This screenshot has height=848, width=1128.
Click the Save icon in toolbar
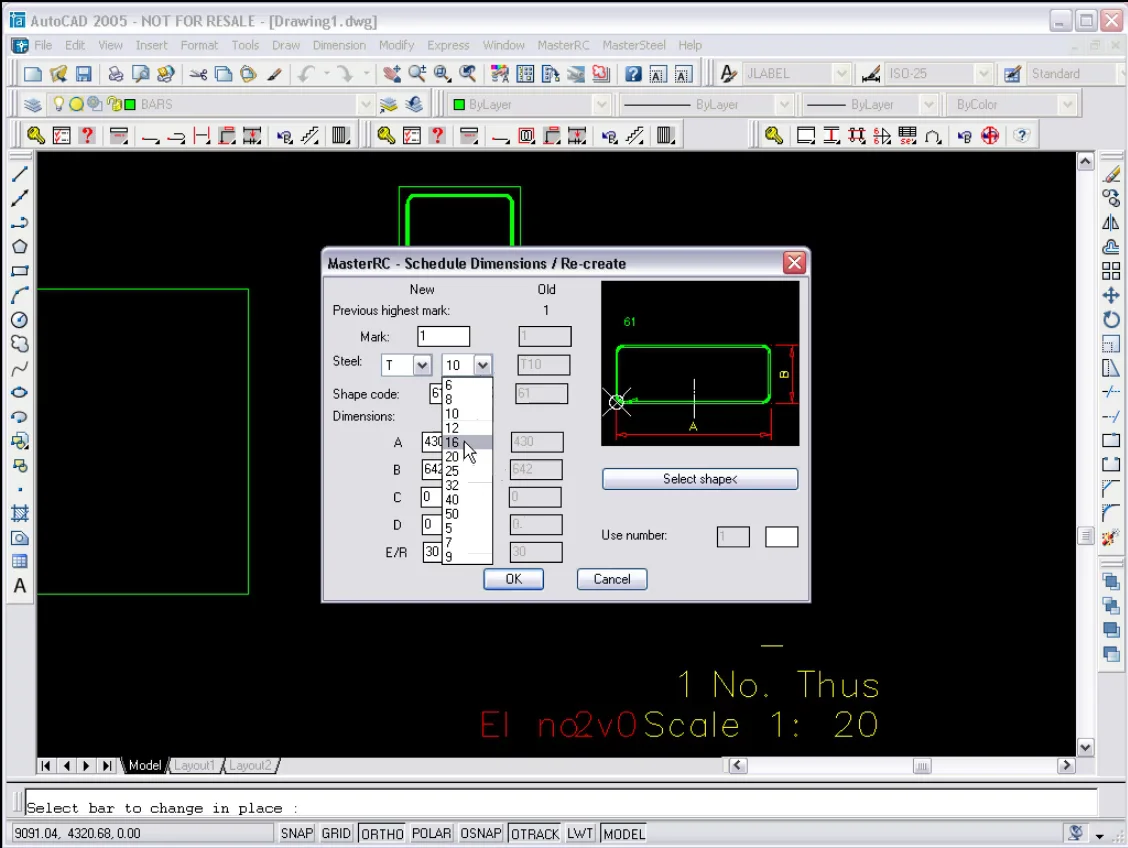tap(84, 74)
